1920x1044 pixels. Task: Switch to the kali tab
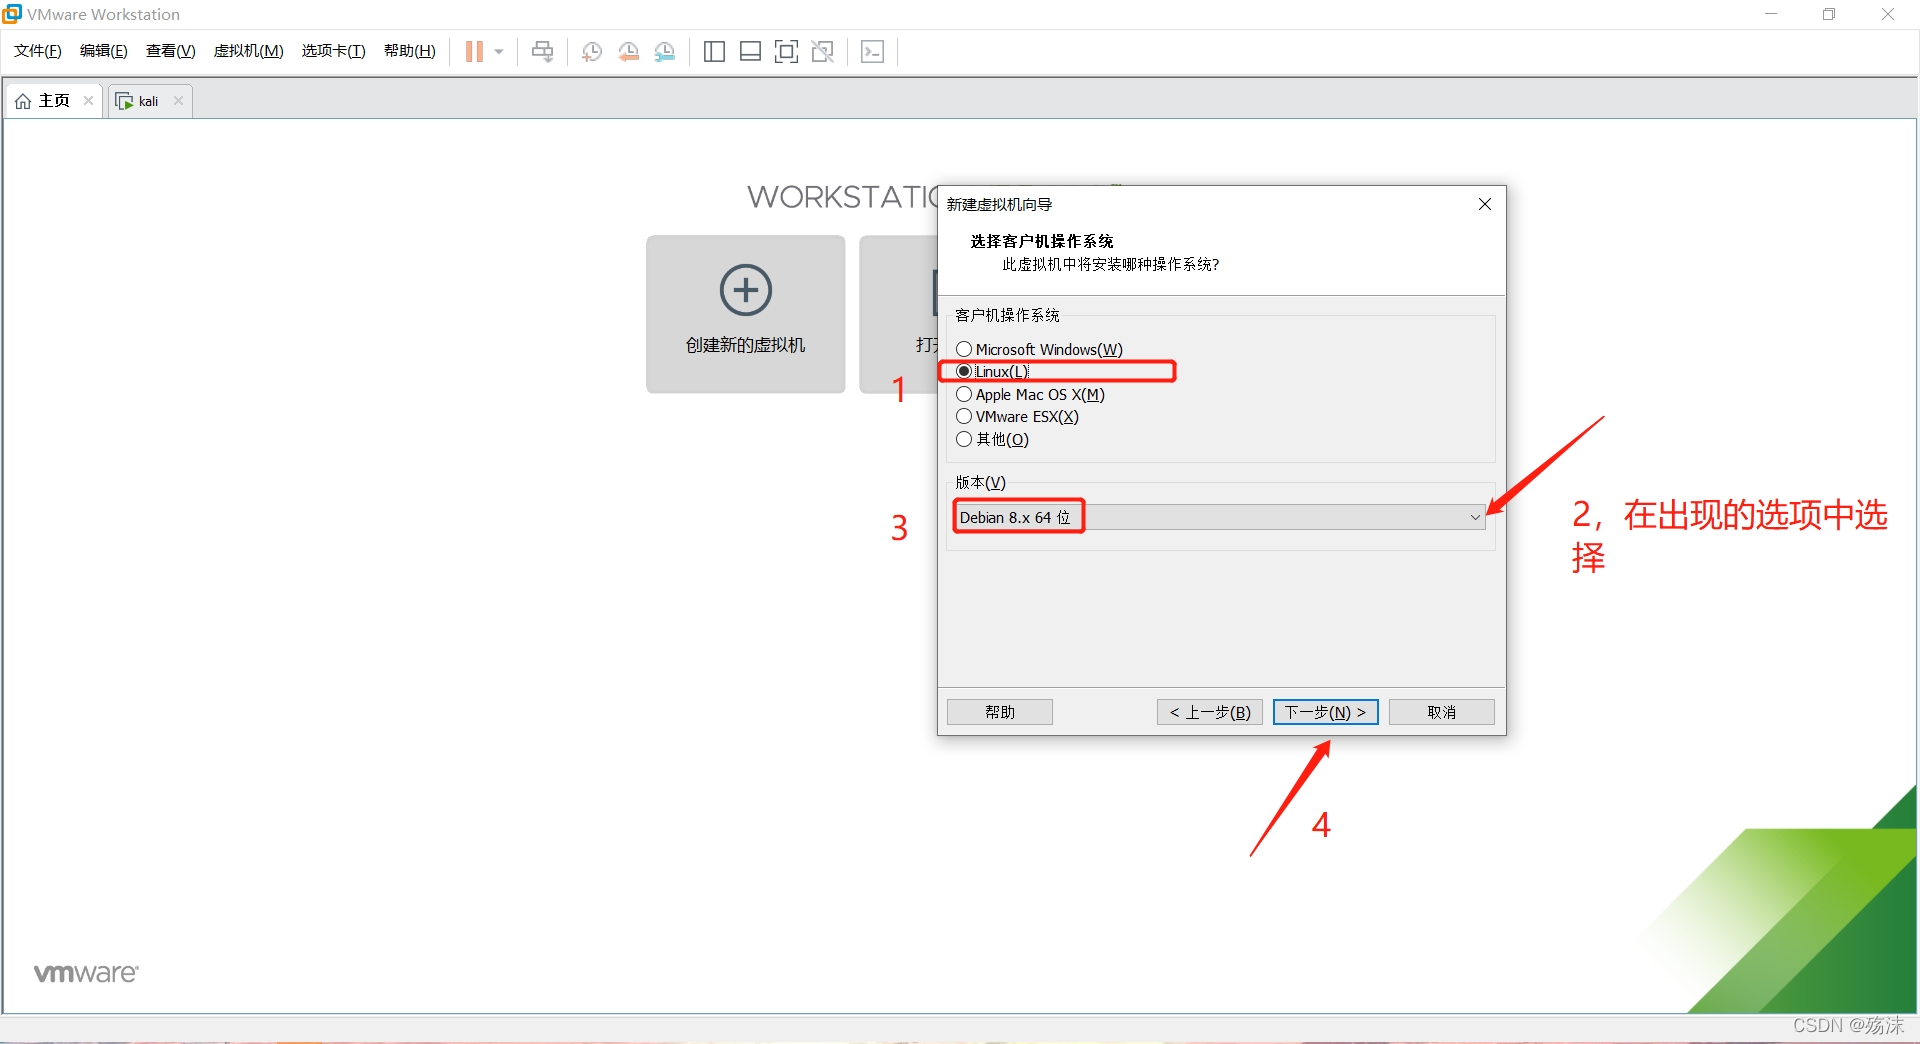[148, 101]
